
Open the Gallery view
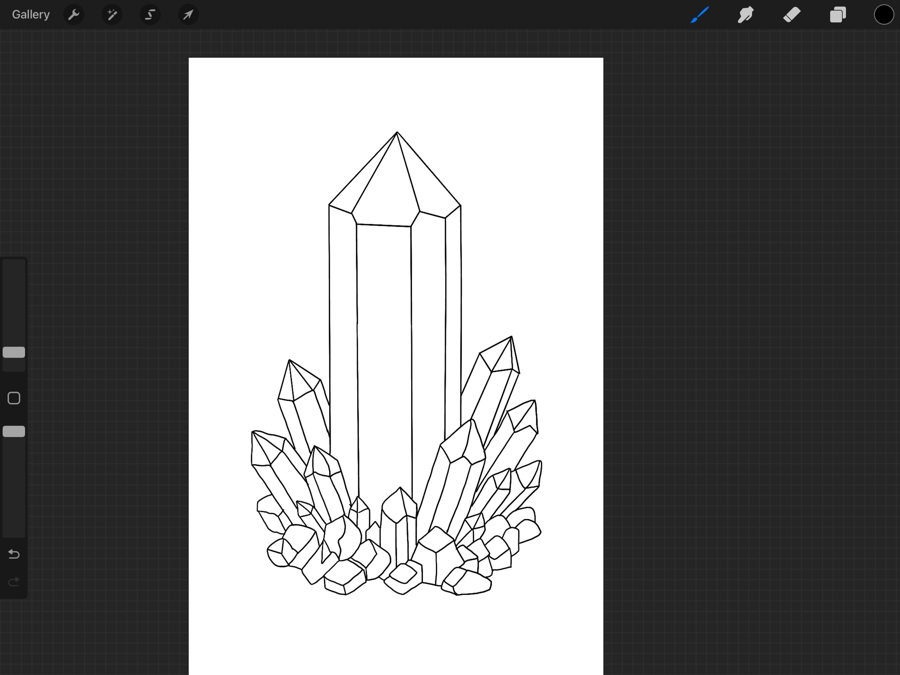point(31,15)
